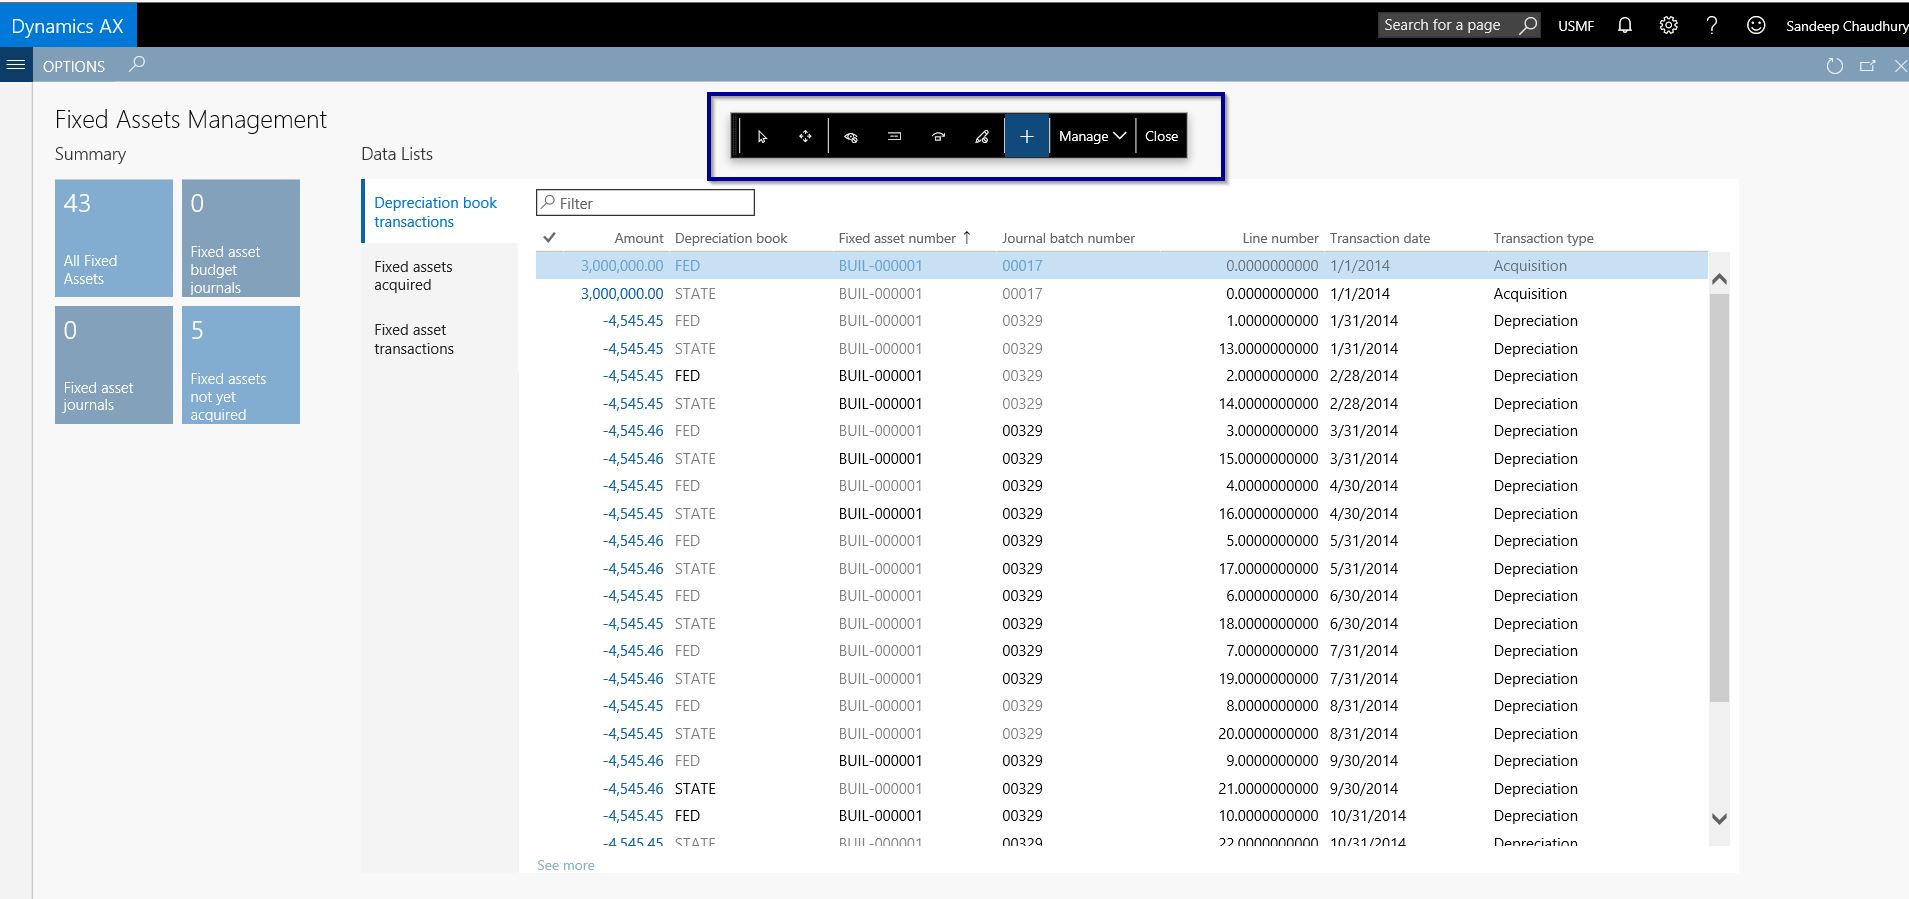
Task: Select the Fixed assets acquired tab
Action: [x=439, y=276]
